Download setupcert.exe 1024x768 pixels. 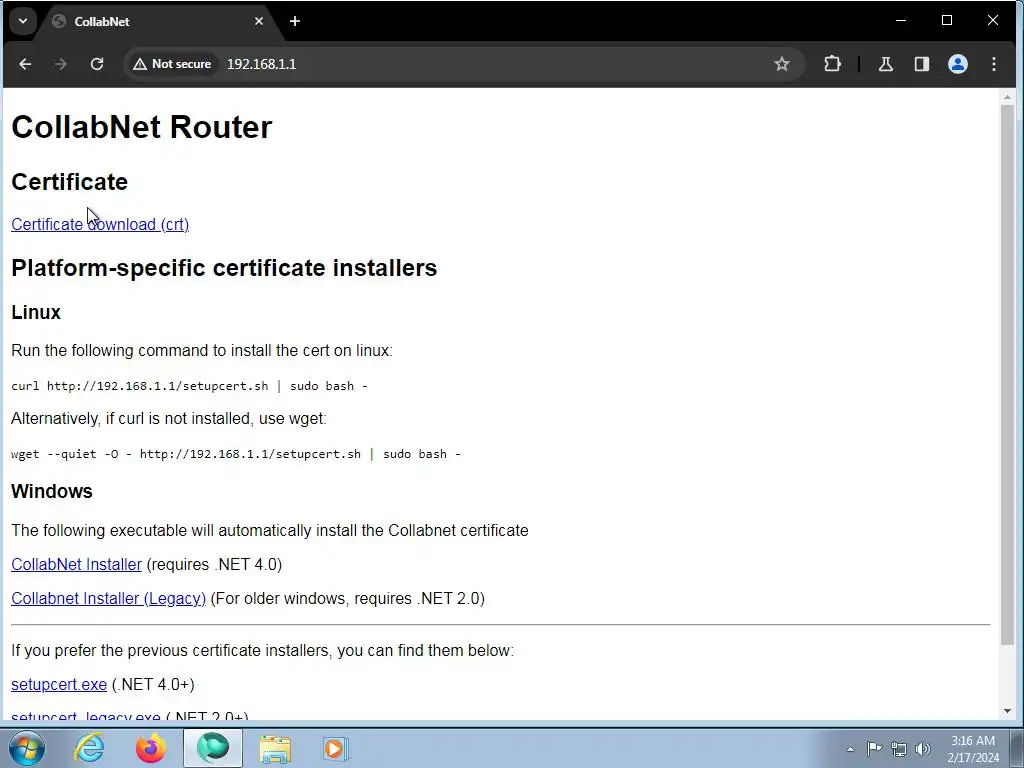(59, 684)
